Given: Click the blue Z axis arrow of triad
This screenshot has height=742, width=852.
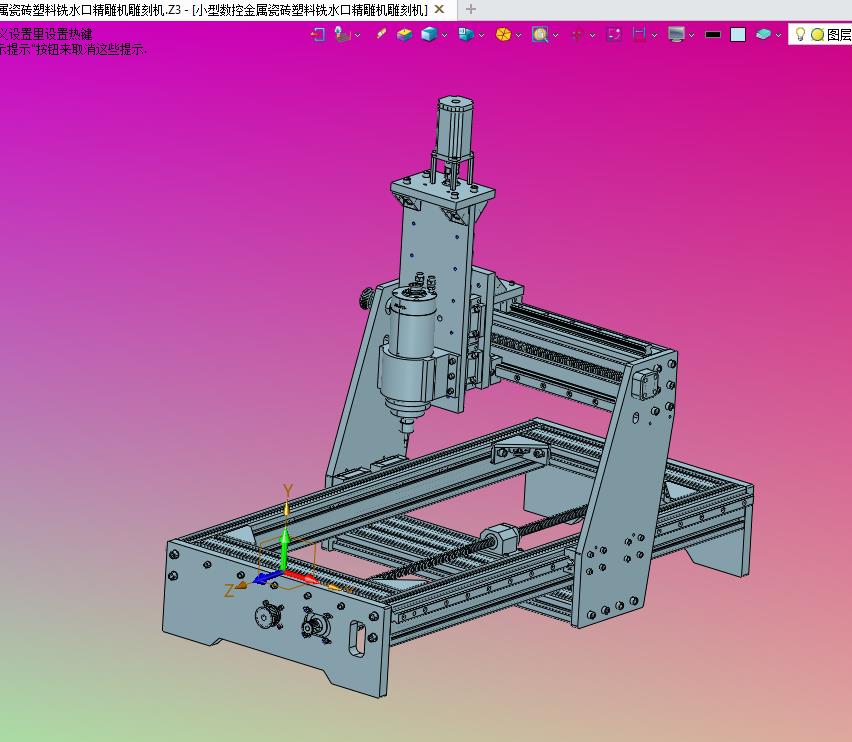Looking at the screenshot, I should (x=267, y=577).
